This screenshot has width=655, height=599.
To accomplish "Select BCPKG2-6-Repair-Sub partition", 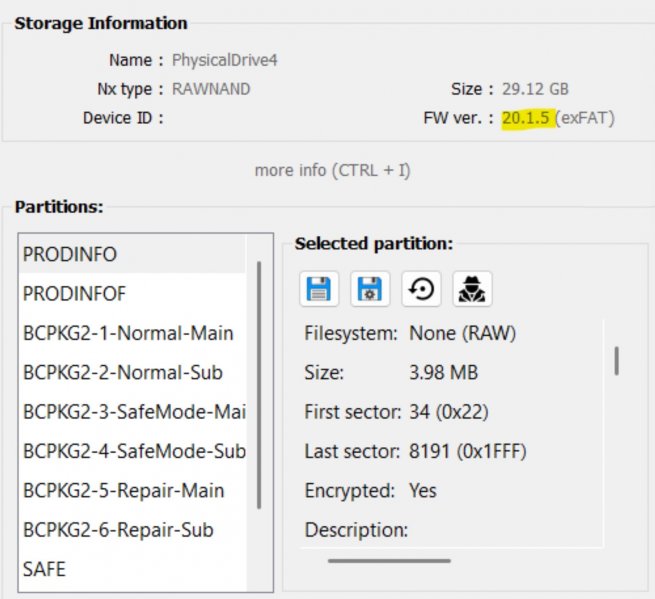I will (x=118, y=529).
